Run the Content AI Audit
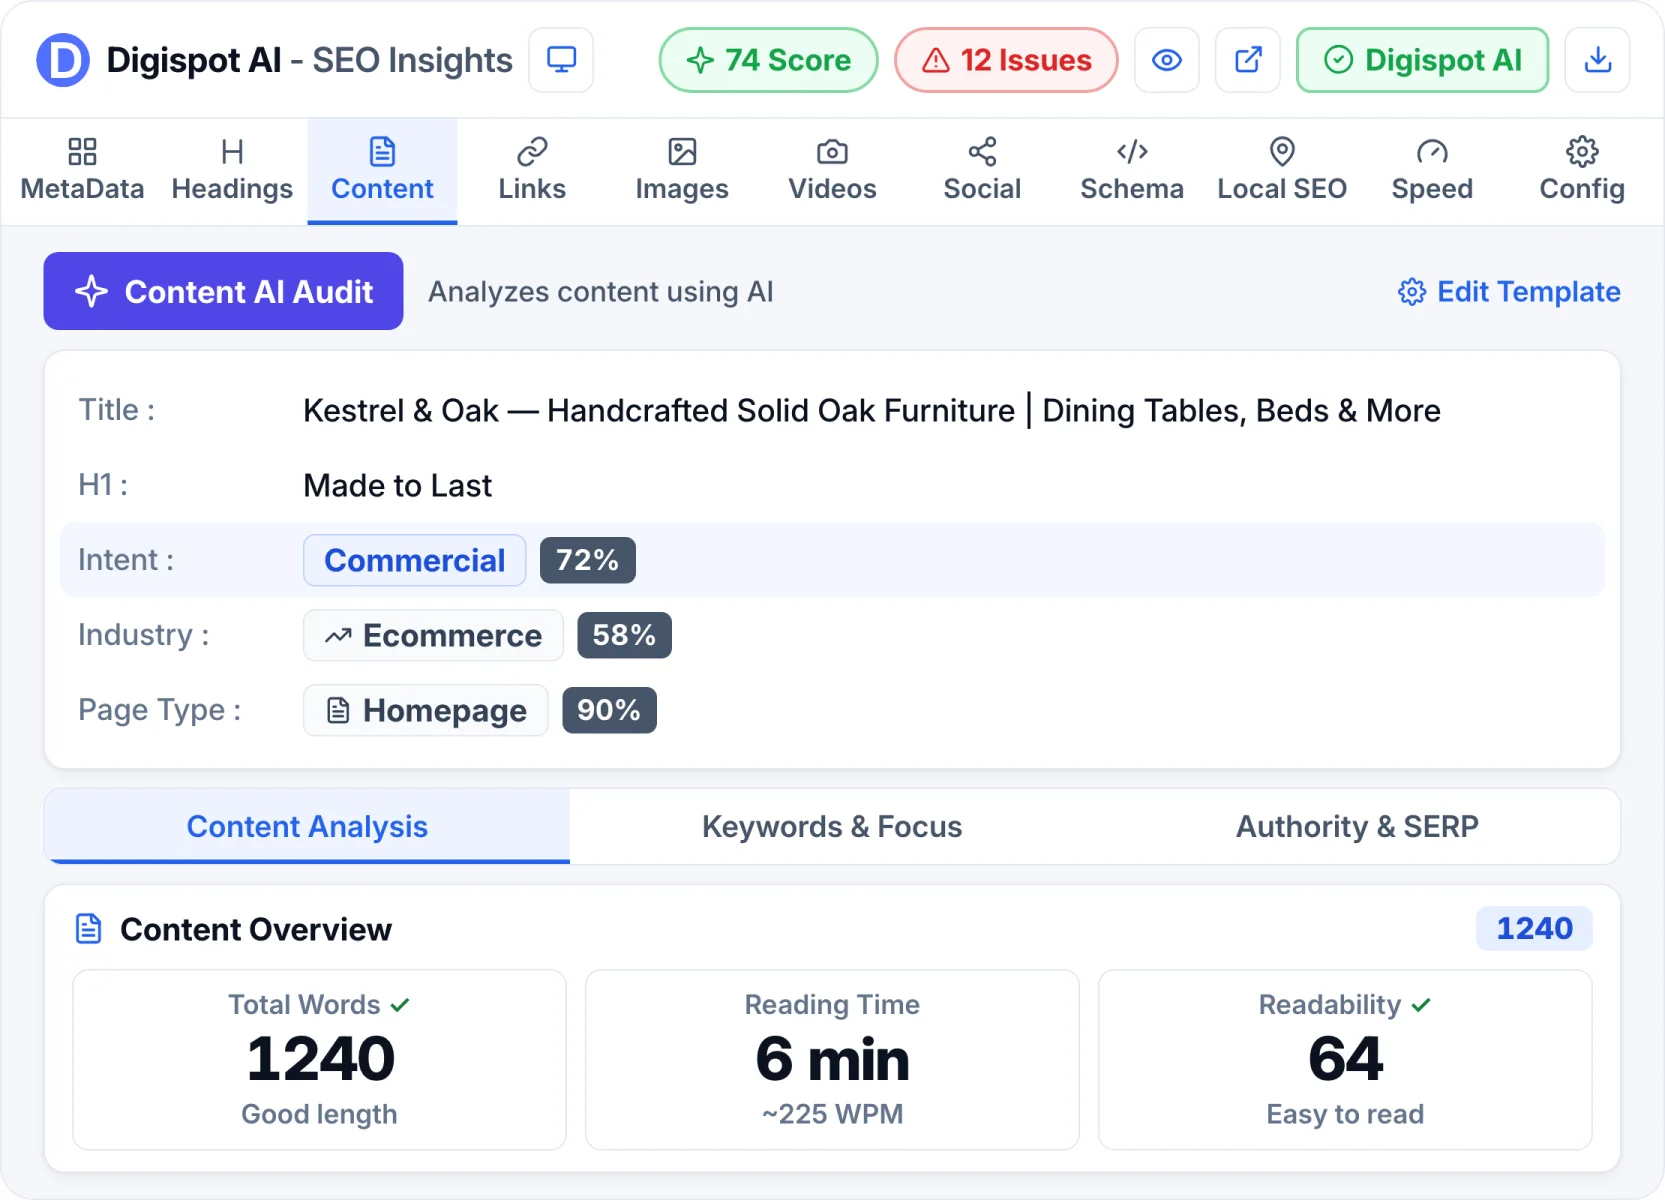The width and height of the screenshot is (1665, 1200). pyautogui.click(x=223, y=291)
